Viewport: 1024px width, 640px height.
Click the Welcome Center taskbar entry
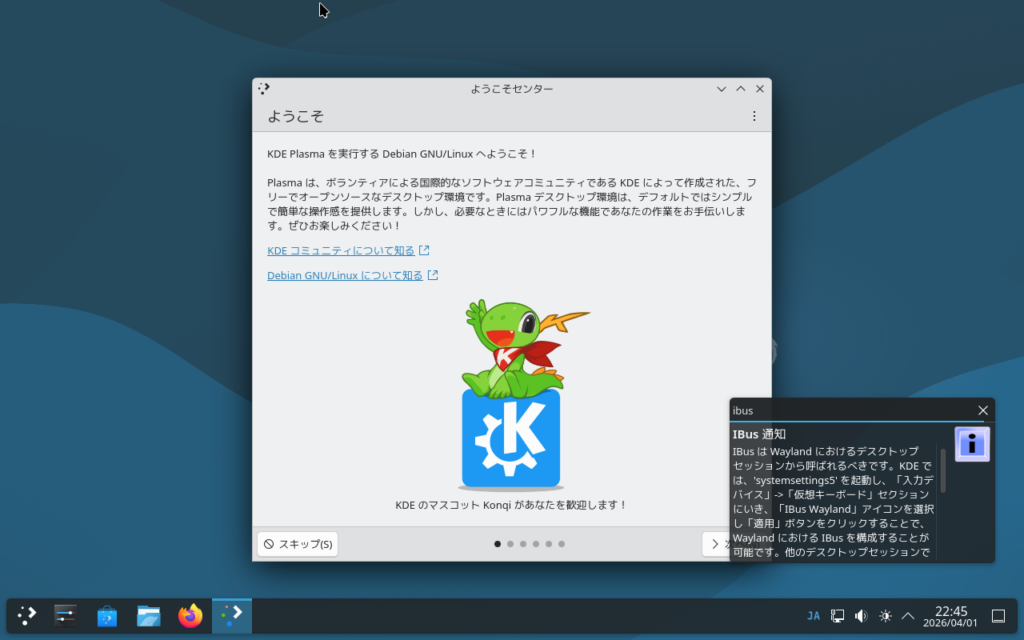click(x=232, y=616)
